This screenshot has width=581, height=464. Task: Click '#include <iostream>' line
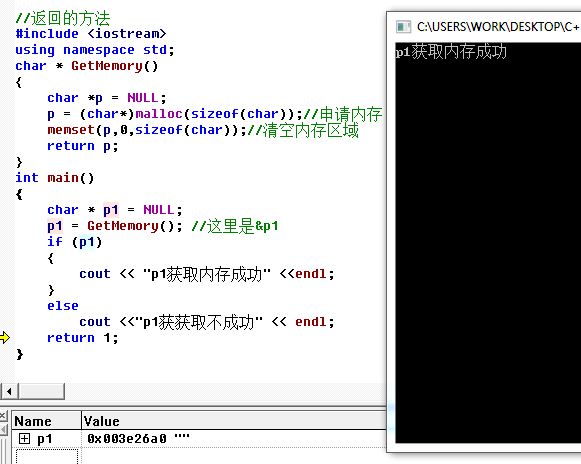(x=91, y=34)
